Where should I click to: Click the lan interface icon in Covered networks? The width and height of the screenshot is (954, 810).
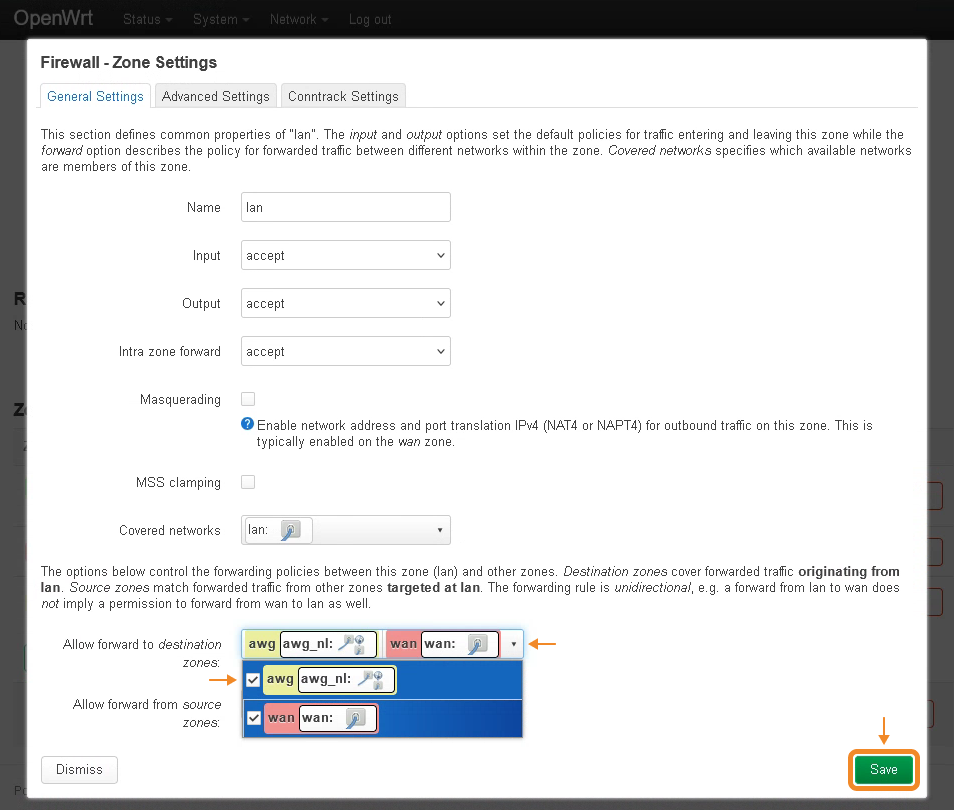click(x=291, y=530)
